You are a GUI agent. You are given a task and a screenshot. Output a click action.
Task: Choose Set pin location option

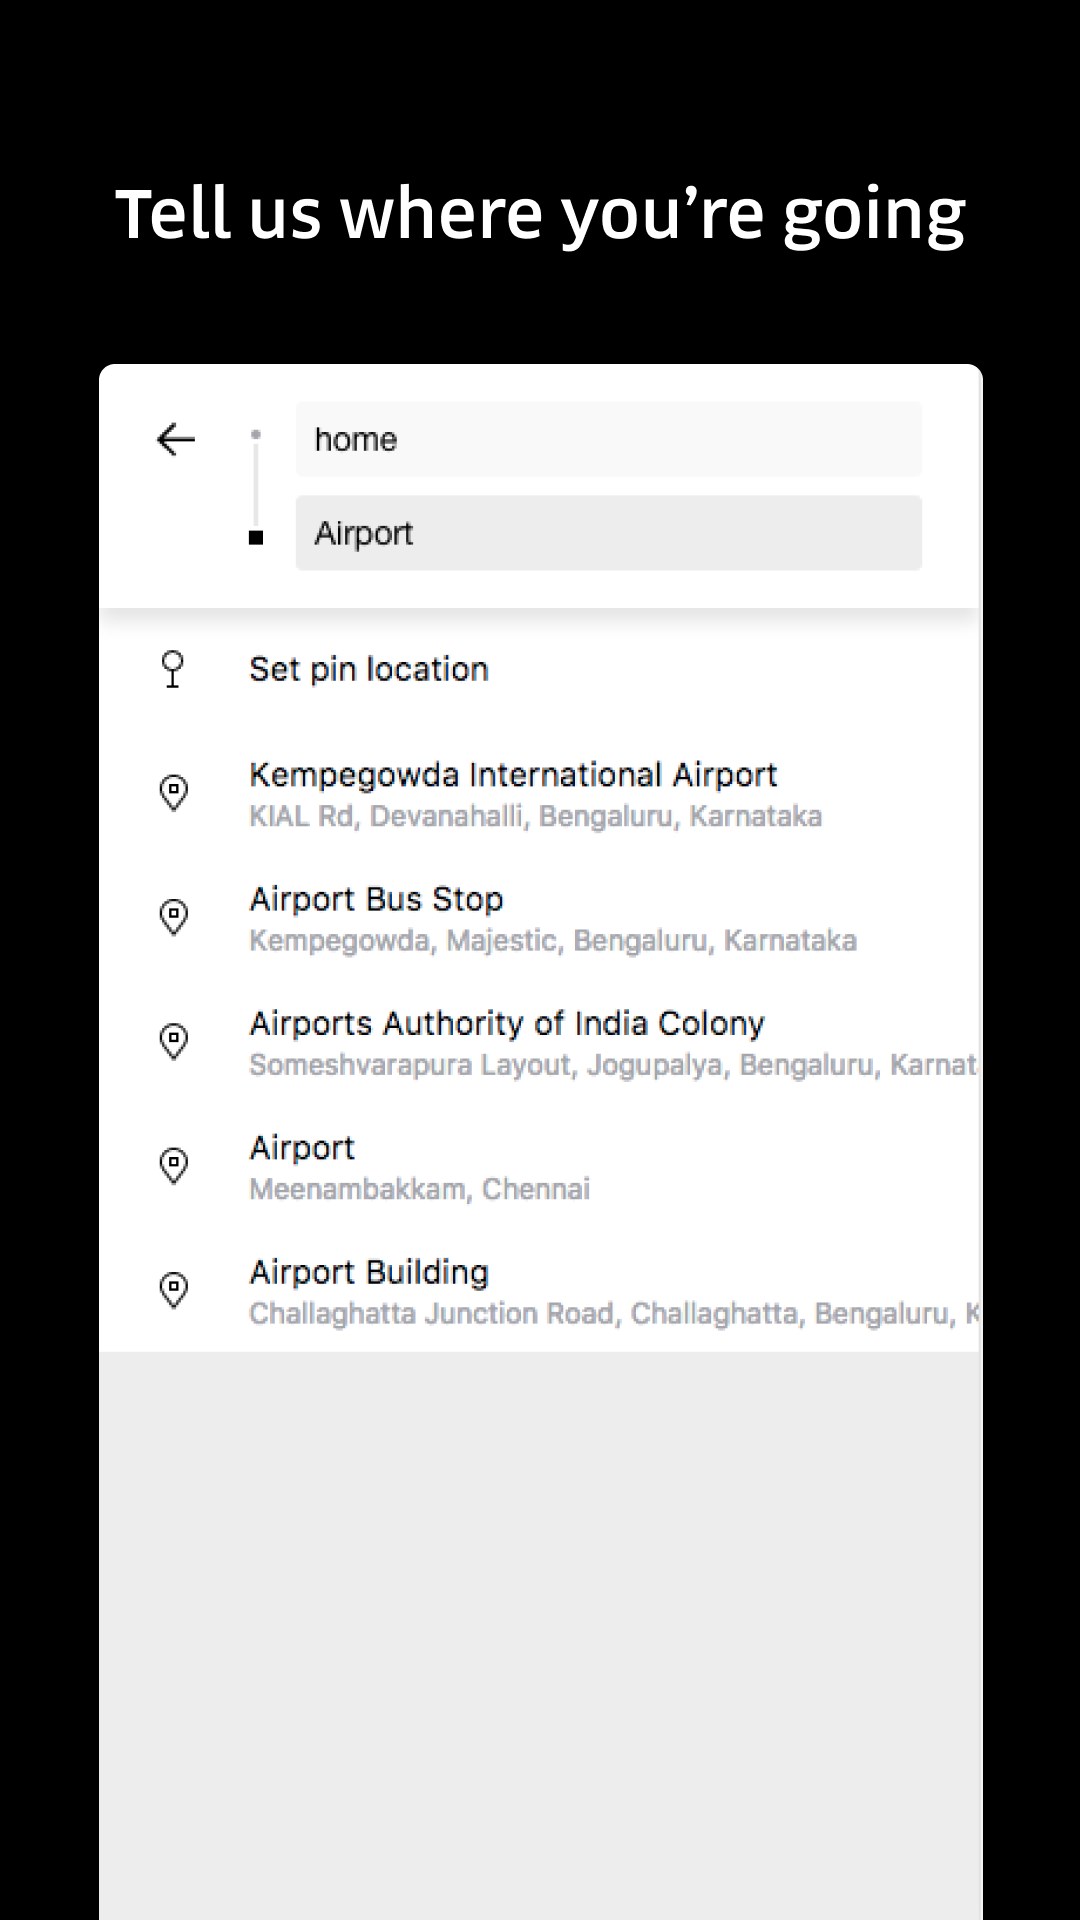click(x=369, y=669)
